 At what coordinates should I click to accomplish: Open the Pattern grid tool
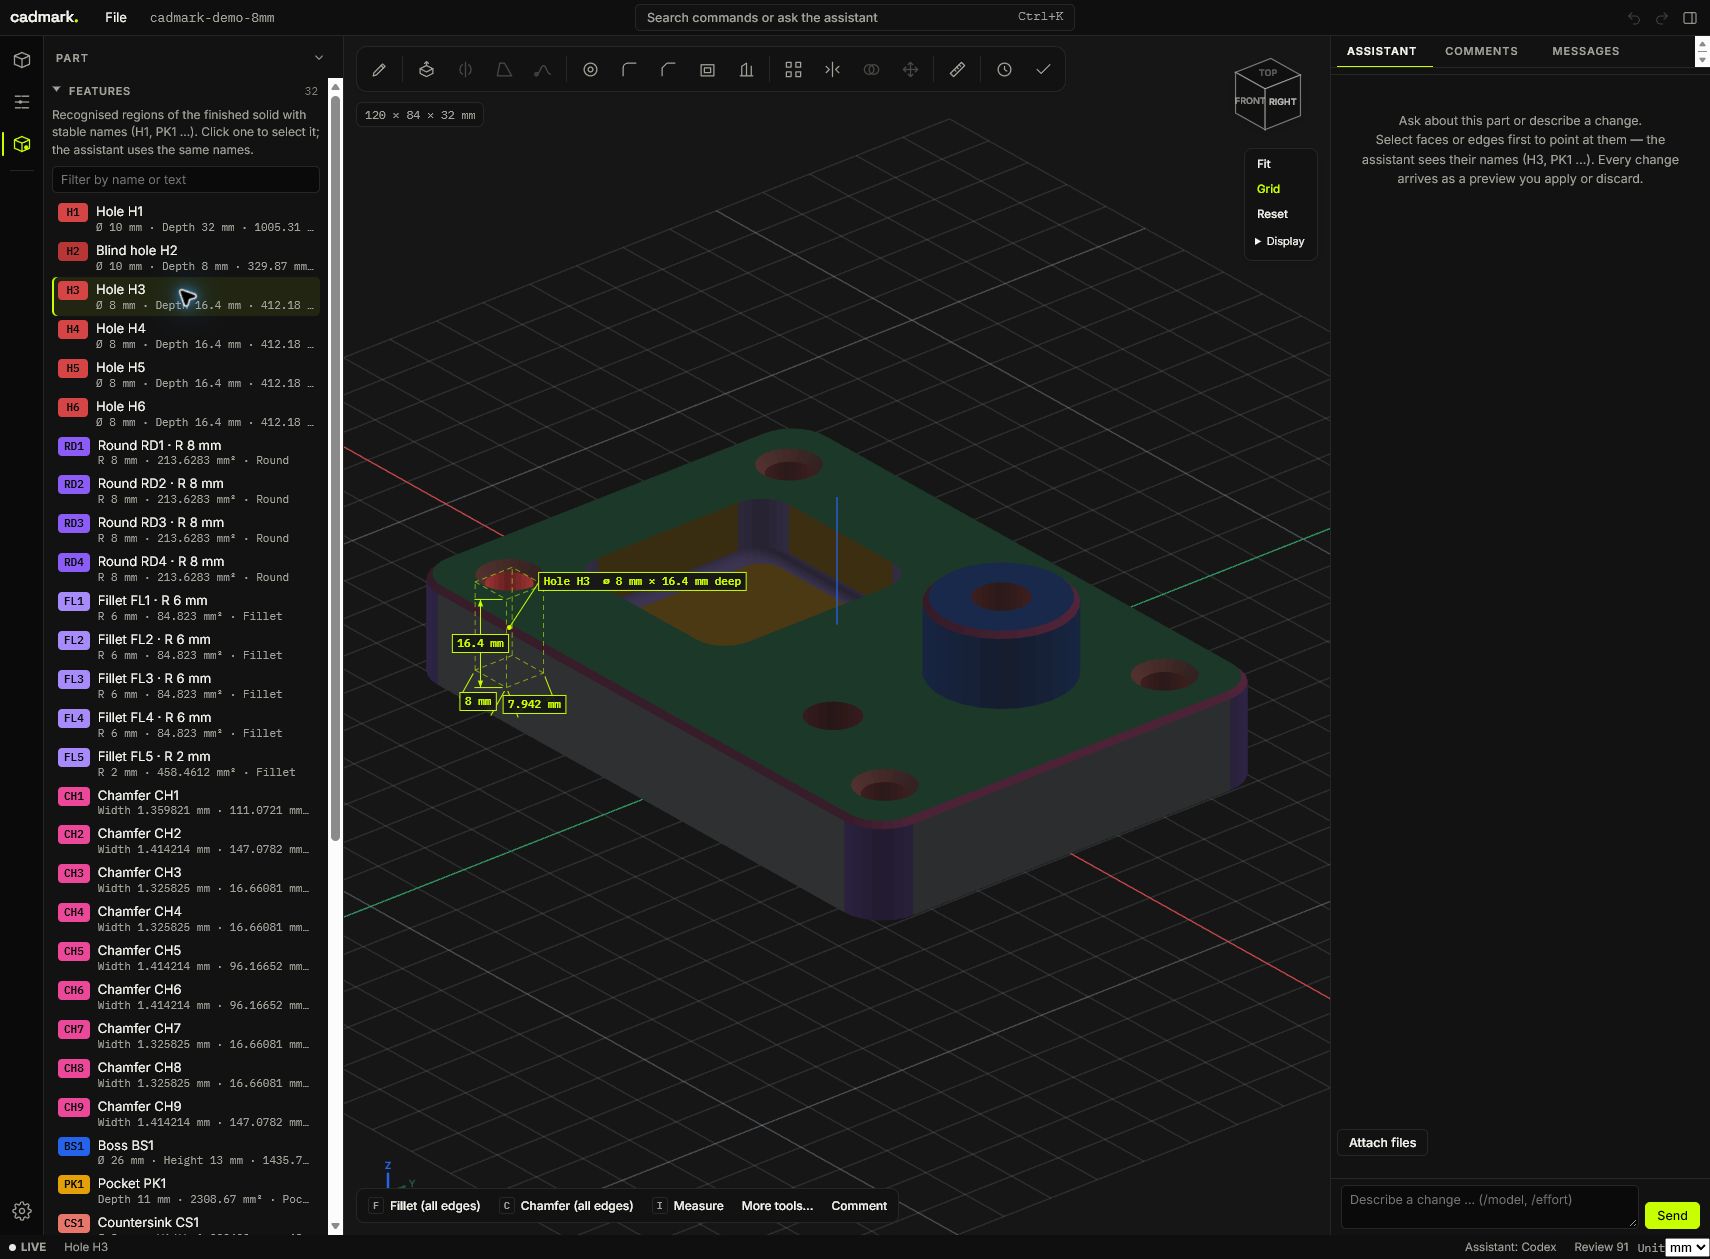[x=793, y=70]
